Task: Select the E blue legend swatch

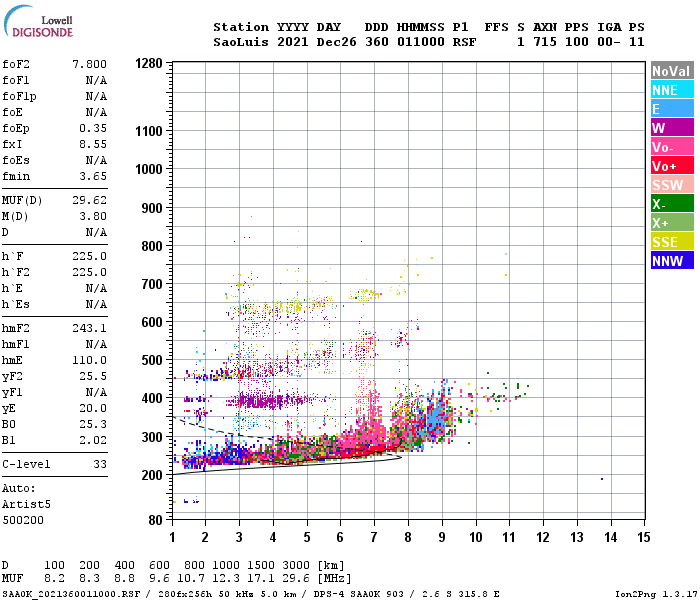Action: point(672,109)
